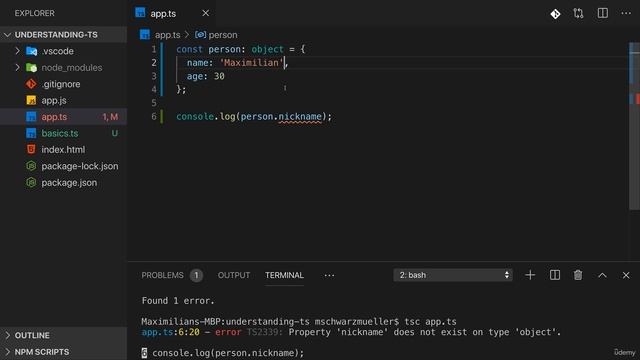This screenshot has width=640, height=360.
Task: Click the app.ts breadcrumb file icon
Action: [145, 35]
